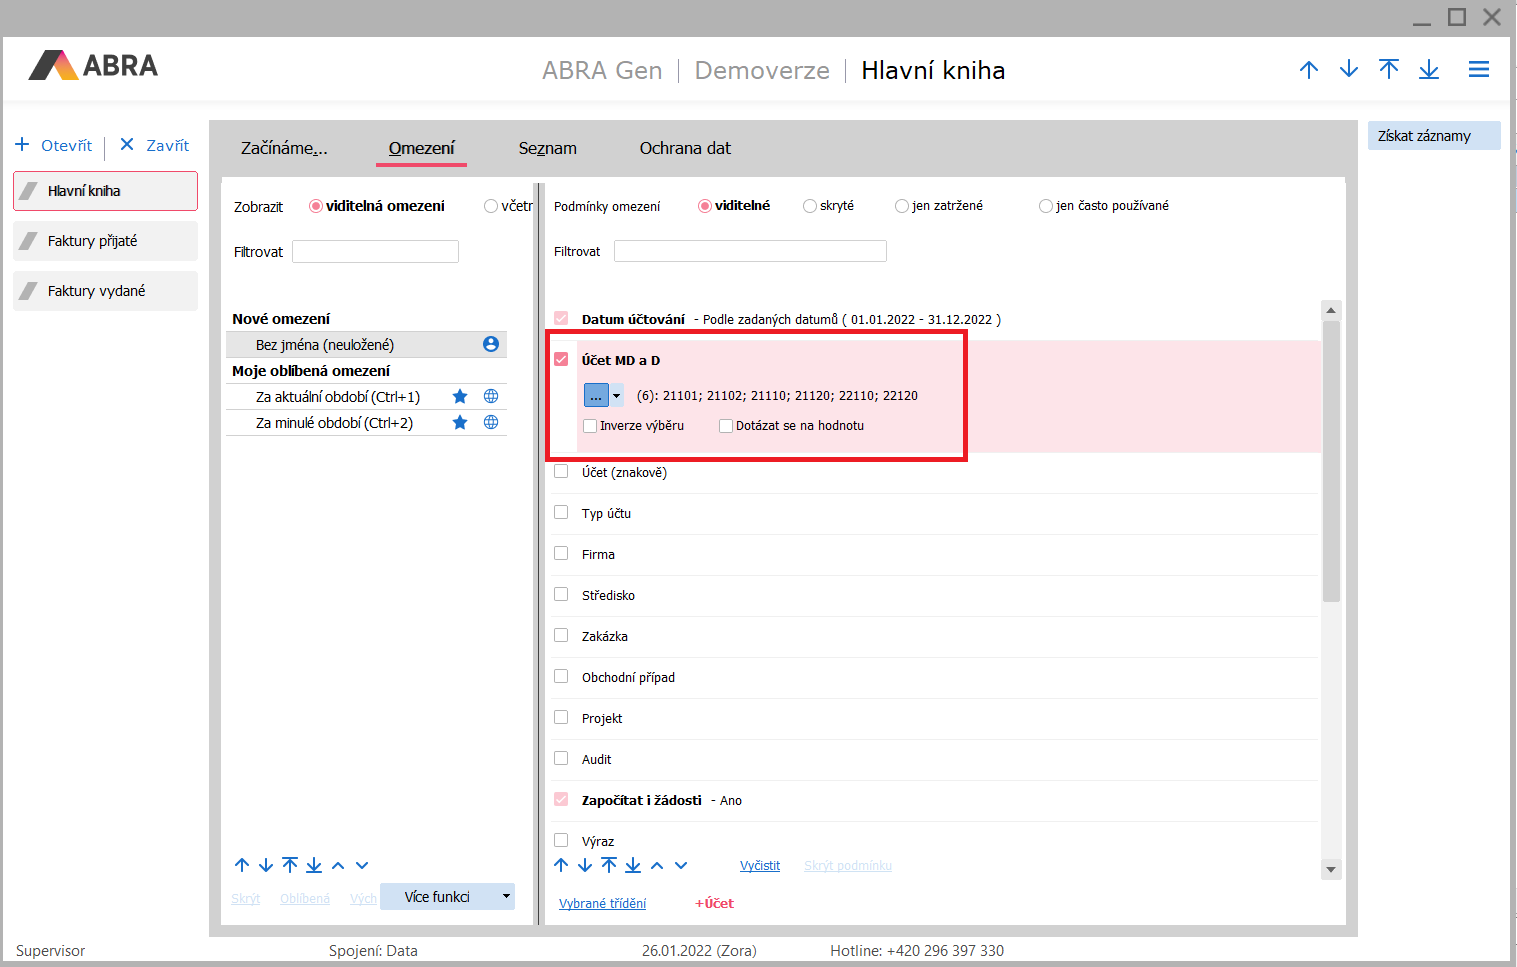Viewport: 1517px width, 967px height.
Task: Click the conditions list scrollbar down arrow
Action: [1330, 870]
